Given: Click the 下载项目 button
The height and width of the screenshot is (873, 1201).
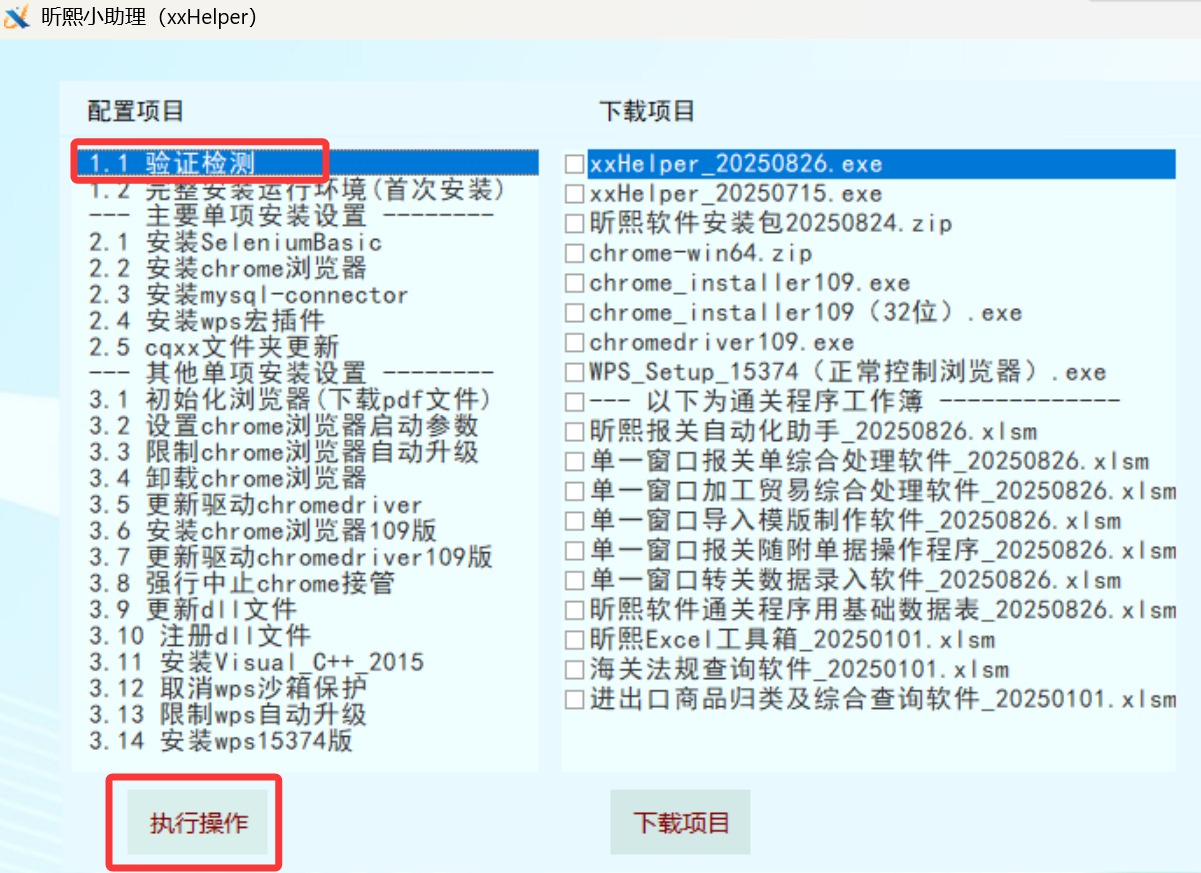Looking at the screenshot, I should click(x=680, y=823).
